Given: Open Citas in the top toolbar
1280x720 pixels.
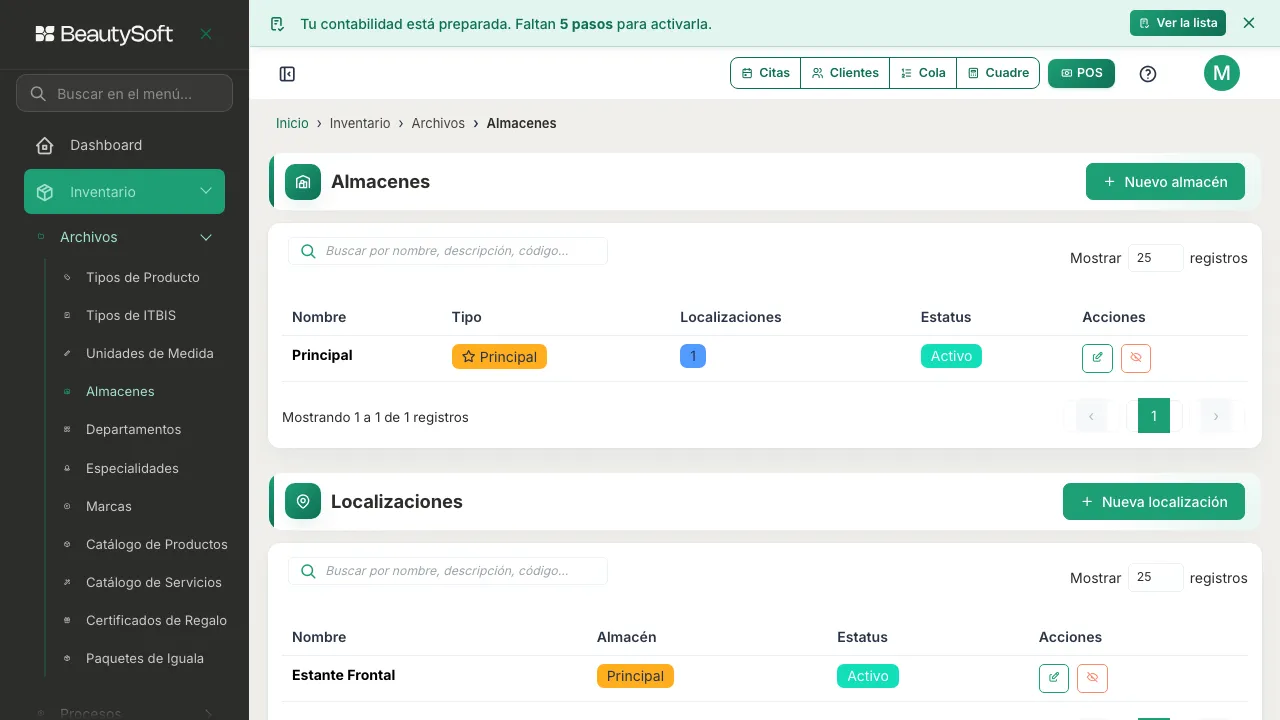Looking at the screenshot, I should point(766,73).
